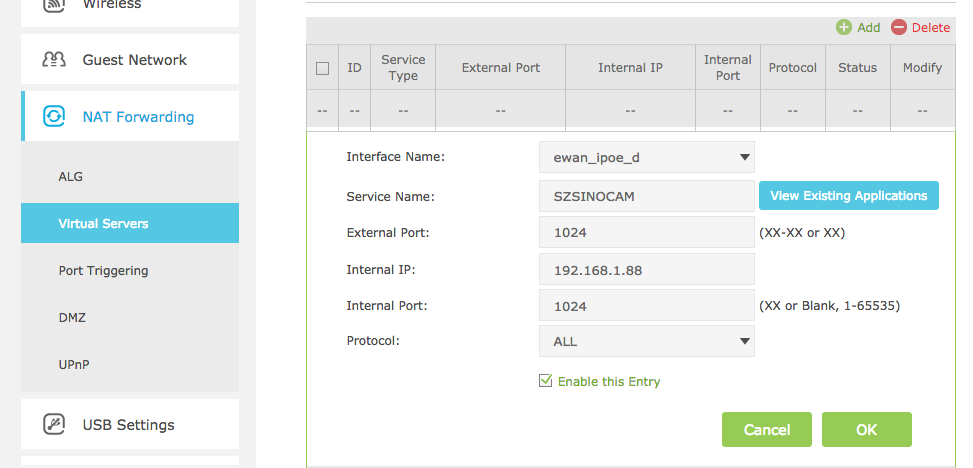Image resolution: width=973 pixels, height=468 pixels.
Task: Click the red Delete minus icon
Action: pos(899,27)
